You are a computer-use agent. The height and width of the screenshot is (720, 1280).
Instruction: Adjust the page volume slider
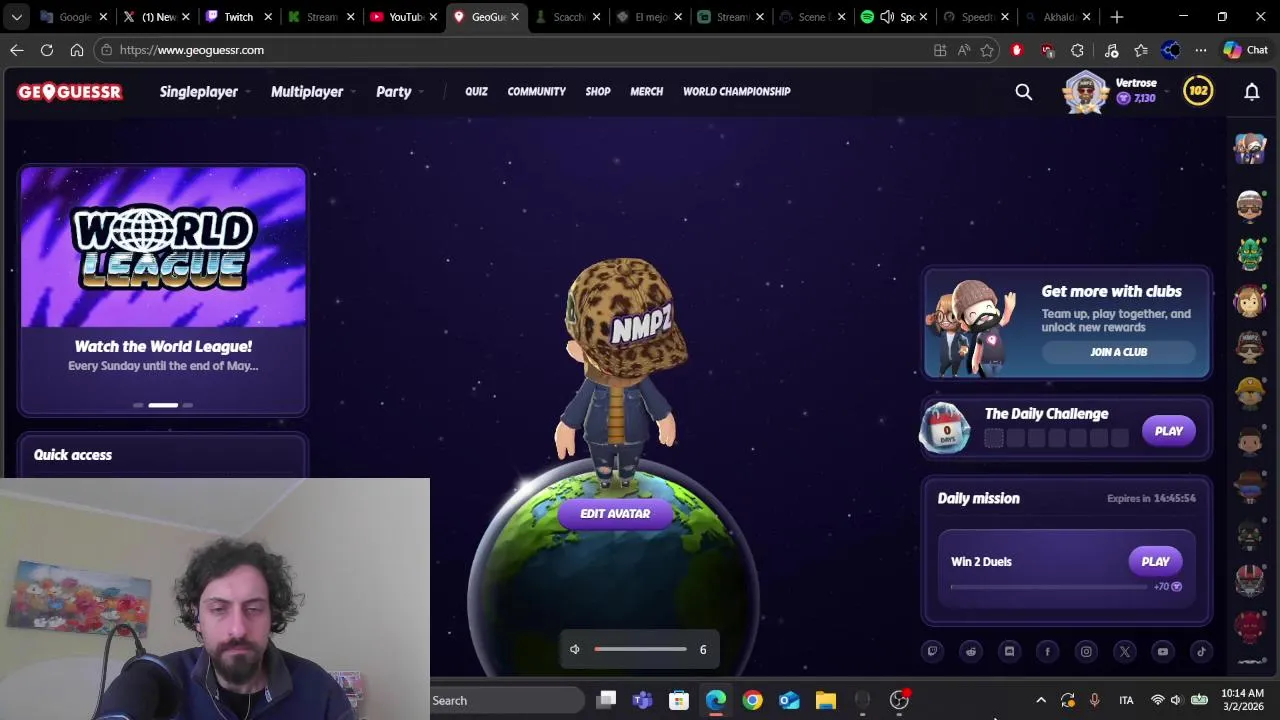coord(640,650)
